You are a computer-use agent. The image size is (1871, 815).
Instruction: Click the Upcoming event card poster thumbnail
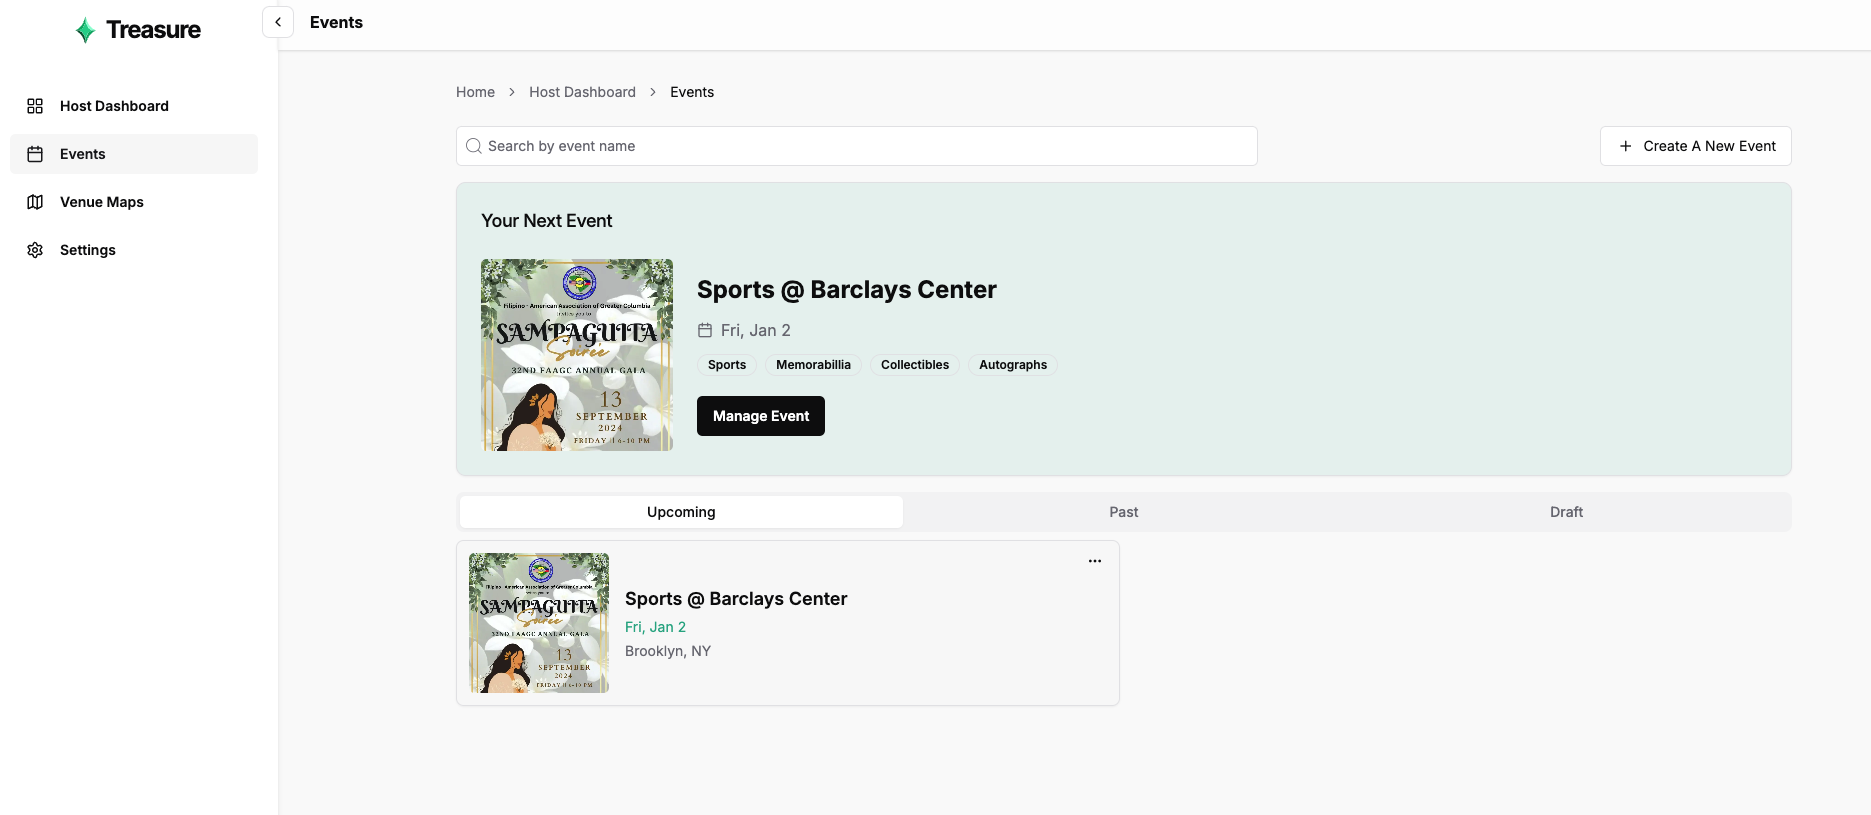[539, 623]
